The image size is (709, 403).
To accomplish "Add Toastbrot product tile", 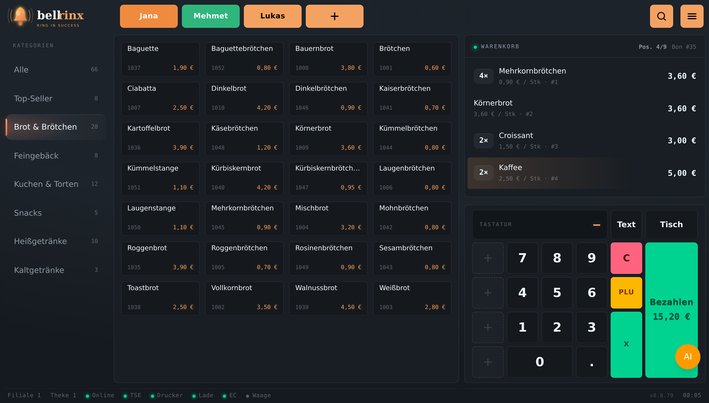I will click(161, 298).
